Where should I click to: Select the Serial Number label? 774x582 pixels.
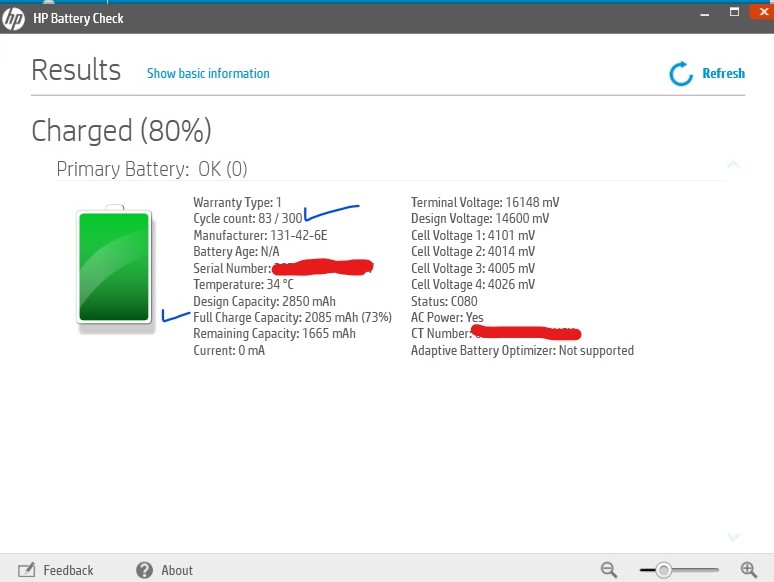tap(232, 268)
